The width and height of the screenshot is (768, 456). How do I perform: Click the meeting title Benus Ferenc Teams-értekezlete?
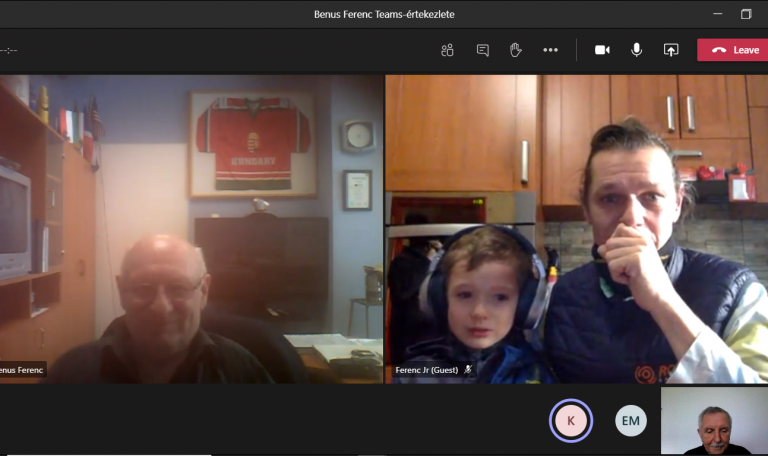384,14
